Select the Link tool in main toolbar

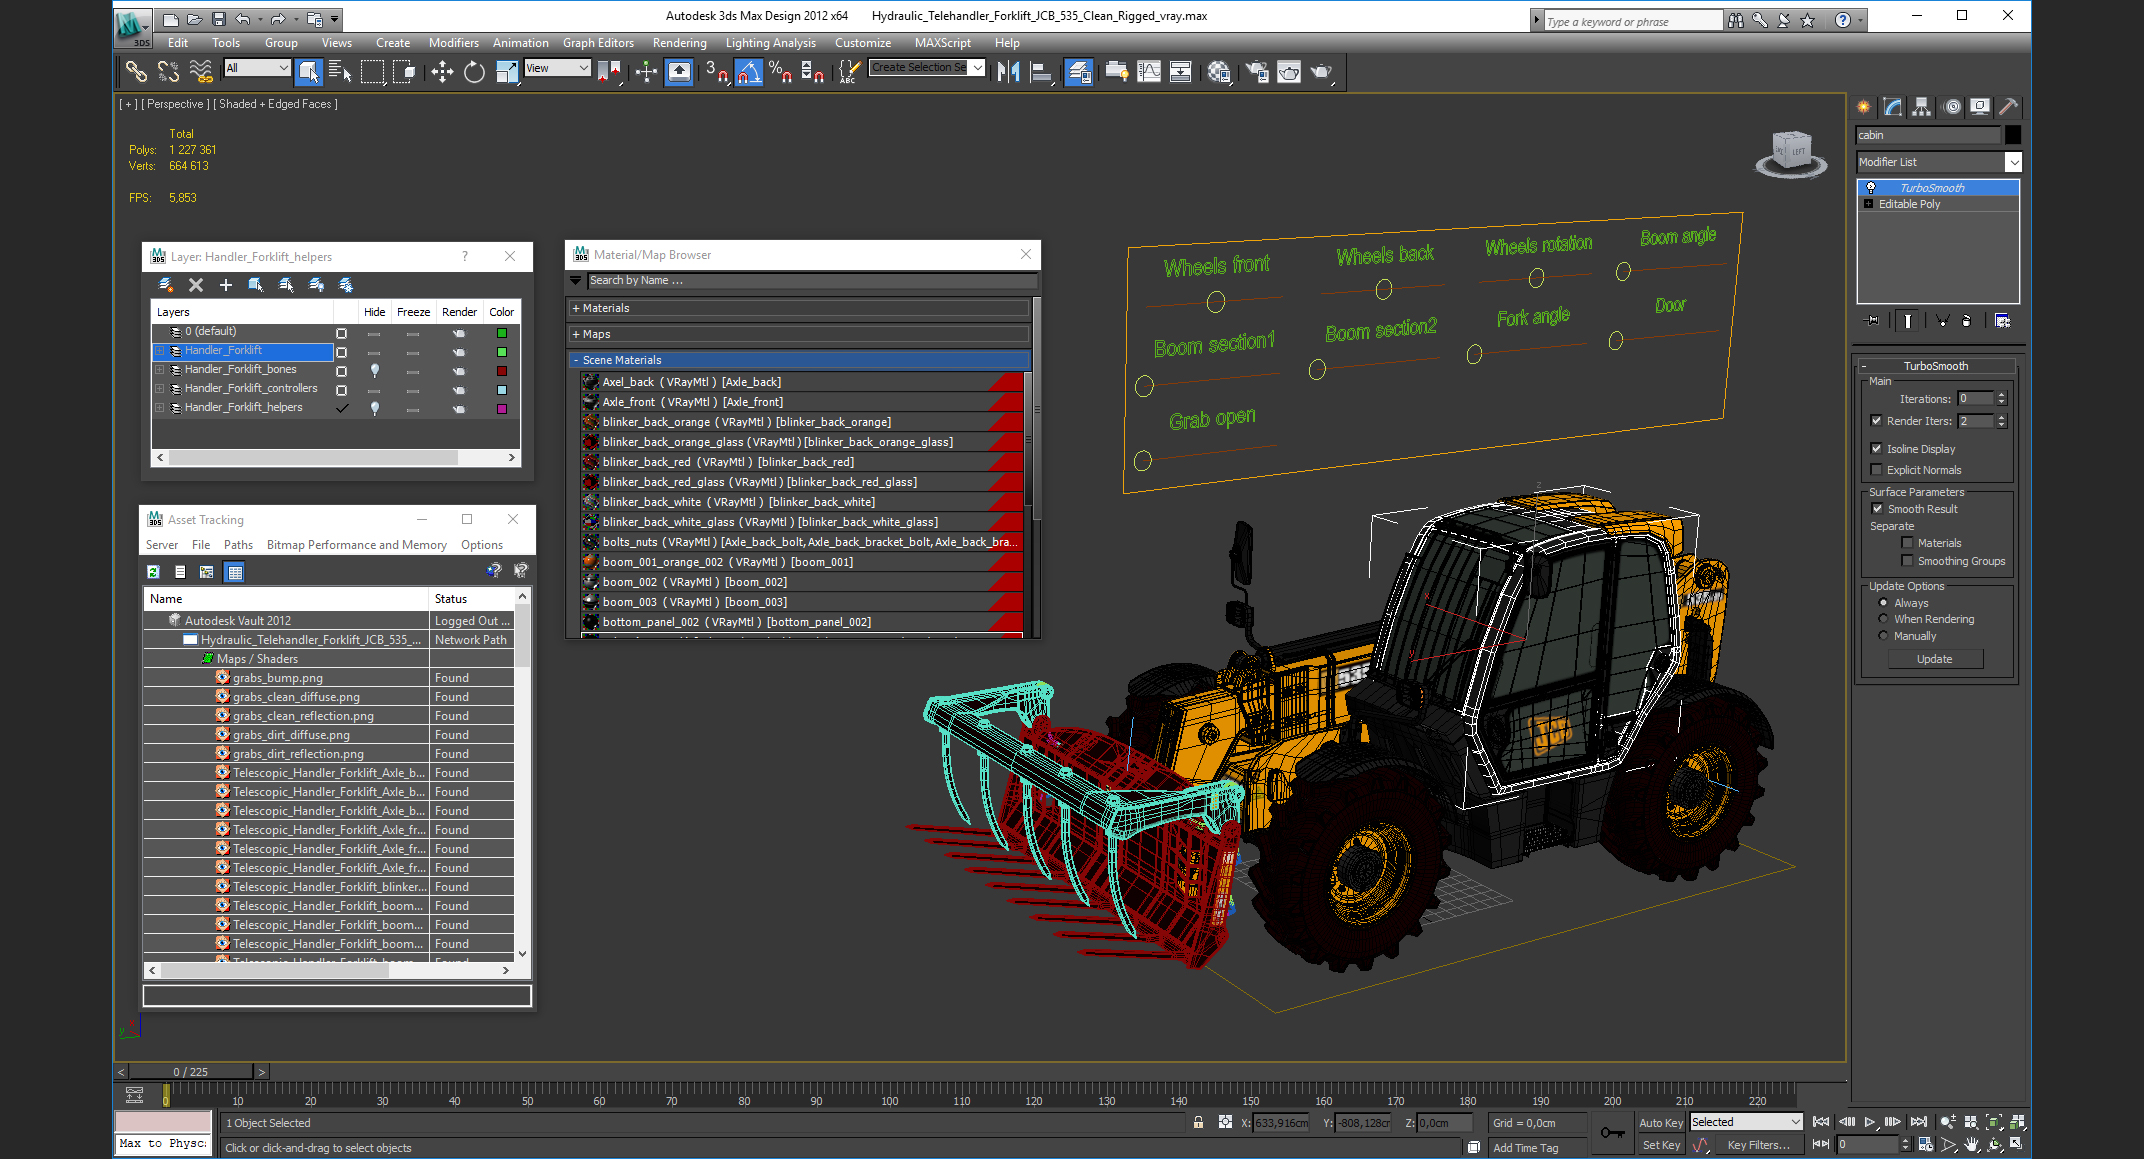point(136,71)
